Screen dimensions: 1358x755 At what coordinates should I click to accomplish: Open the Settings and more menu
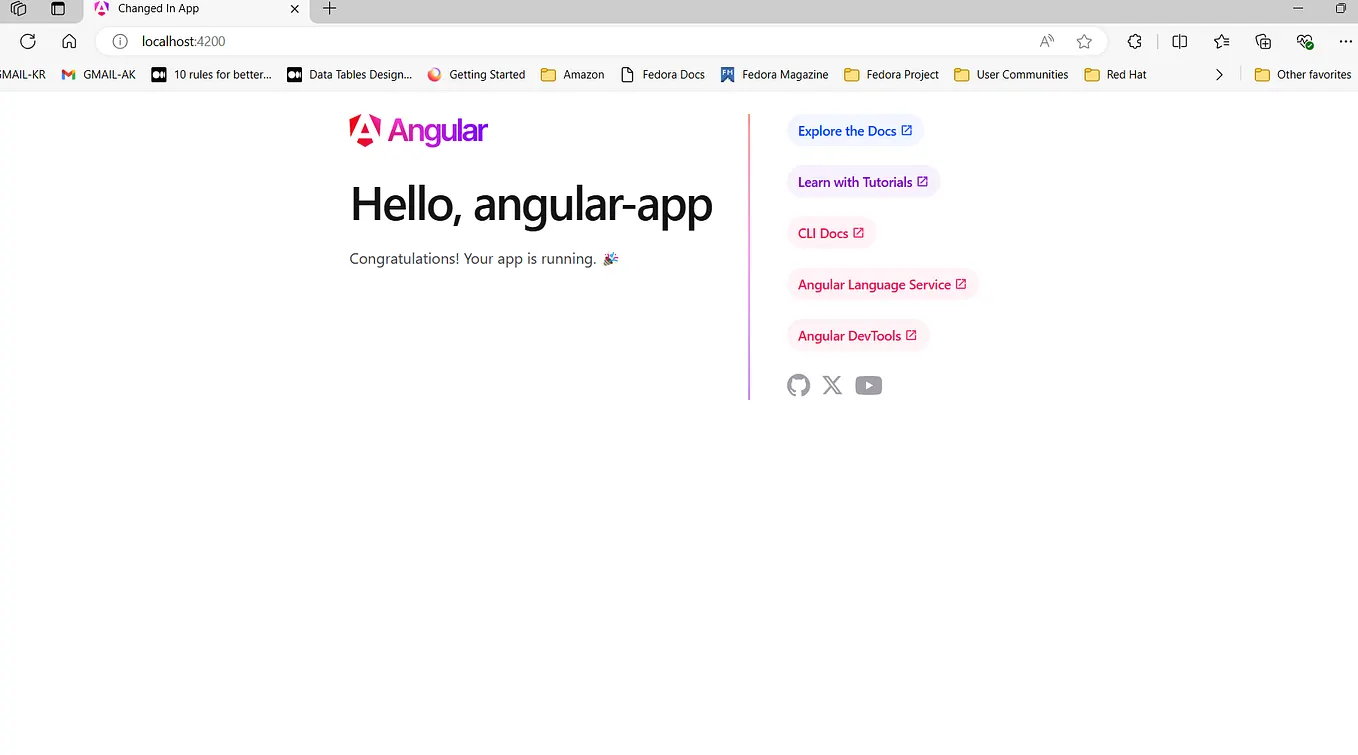(1345, 41)
